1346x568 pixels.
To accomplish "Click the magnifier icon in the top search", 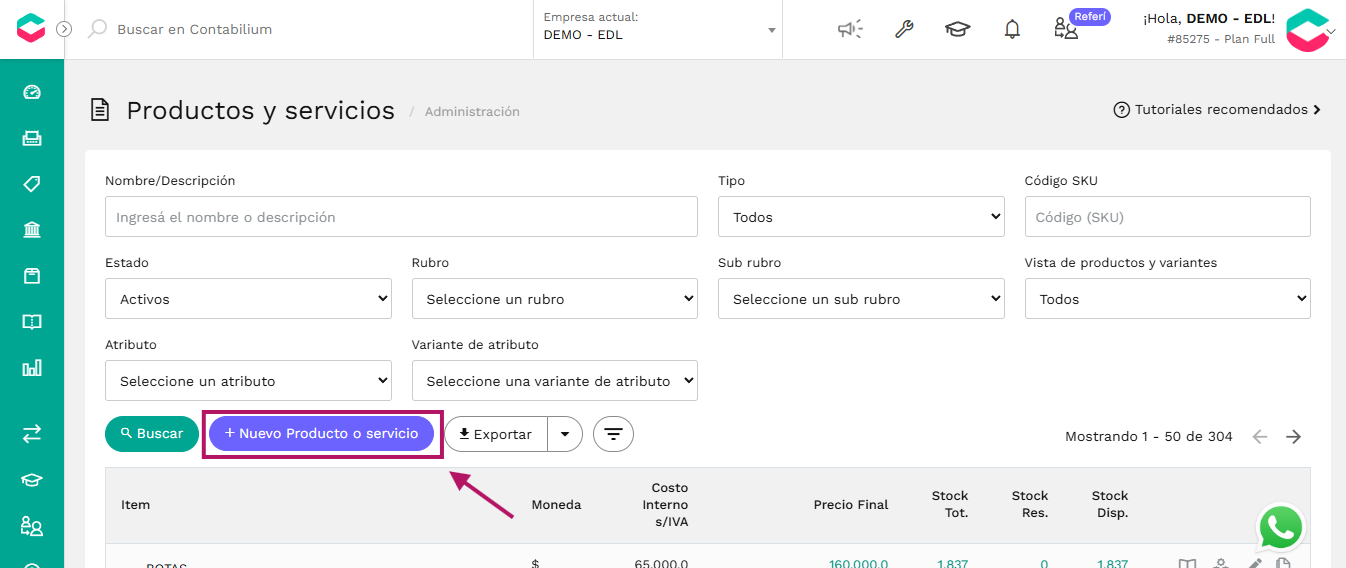I will click(x=97, y=29).
